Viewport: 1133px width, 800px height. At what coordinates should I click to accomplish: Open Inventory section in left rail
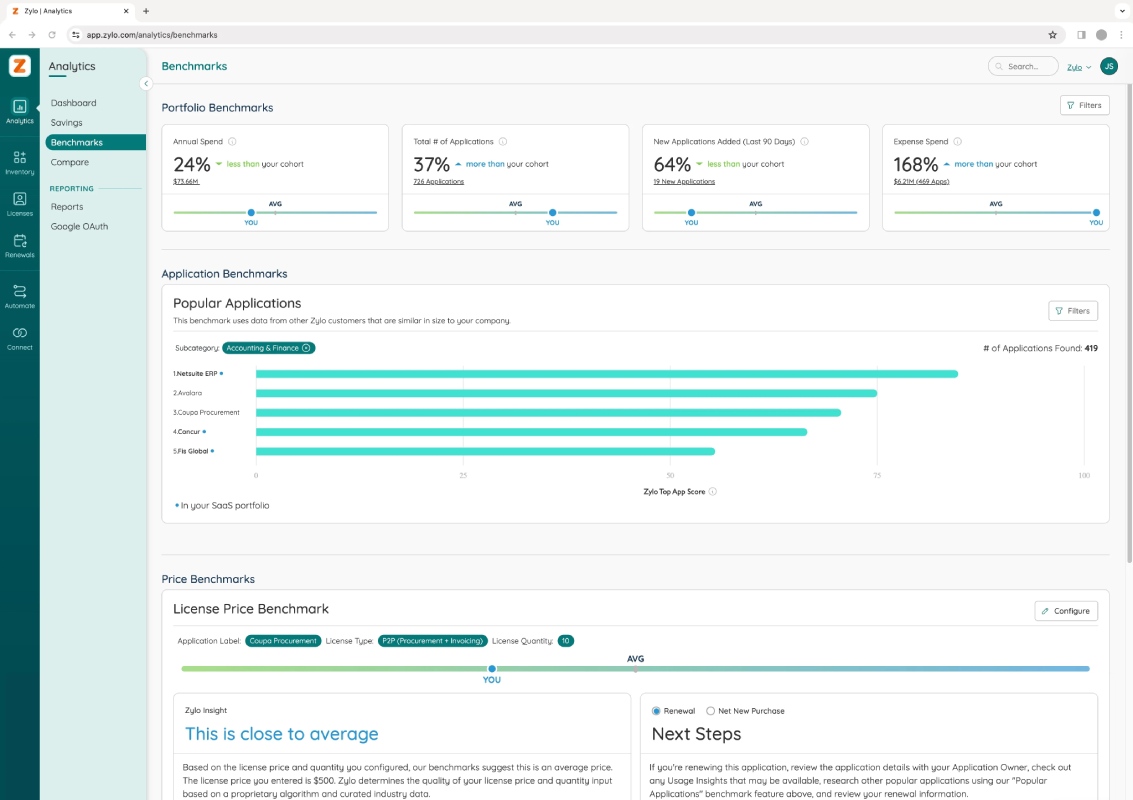(x=20, y=163)
